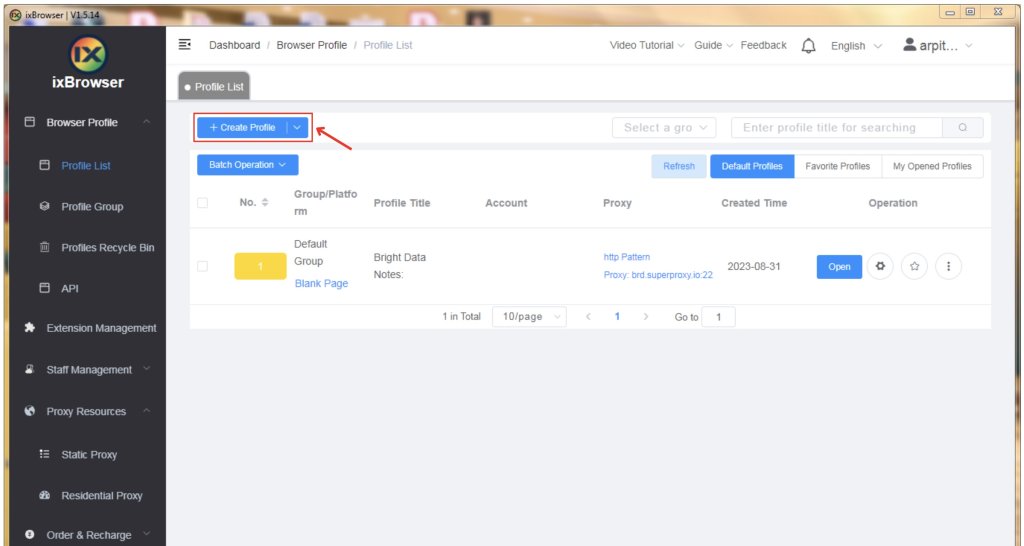Click the search magnifier icon
This screenshot has width=1024, height=546.
coord(963,128)
